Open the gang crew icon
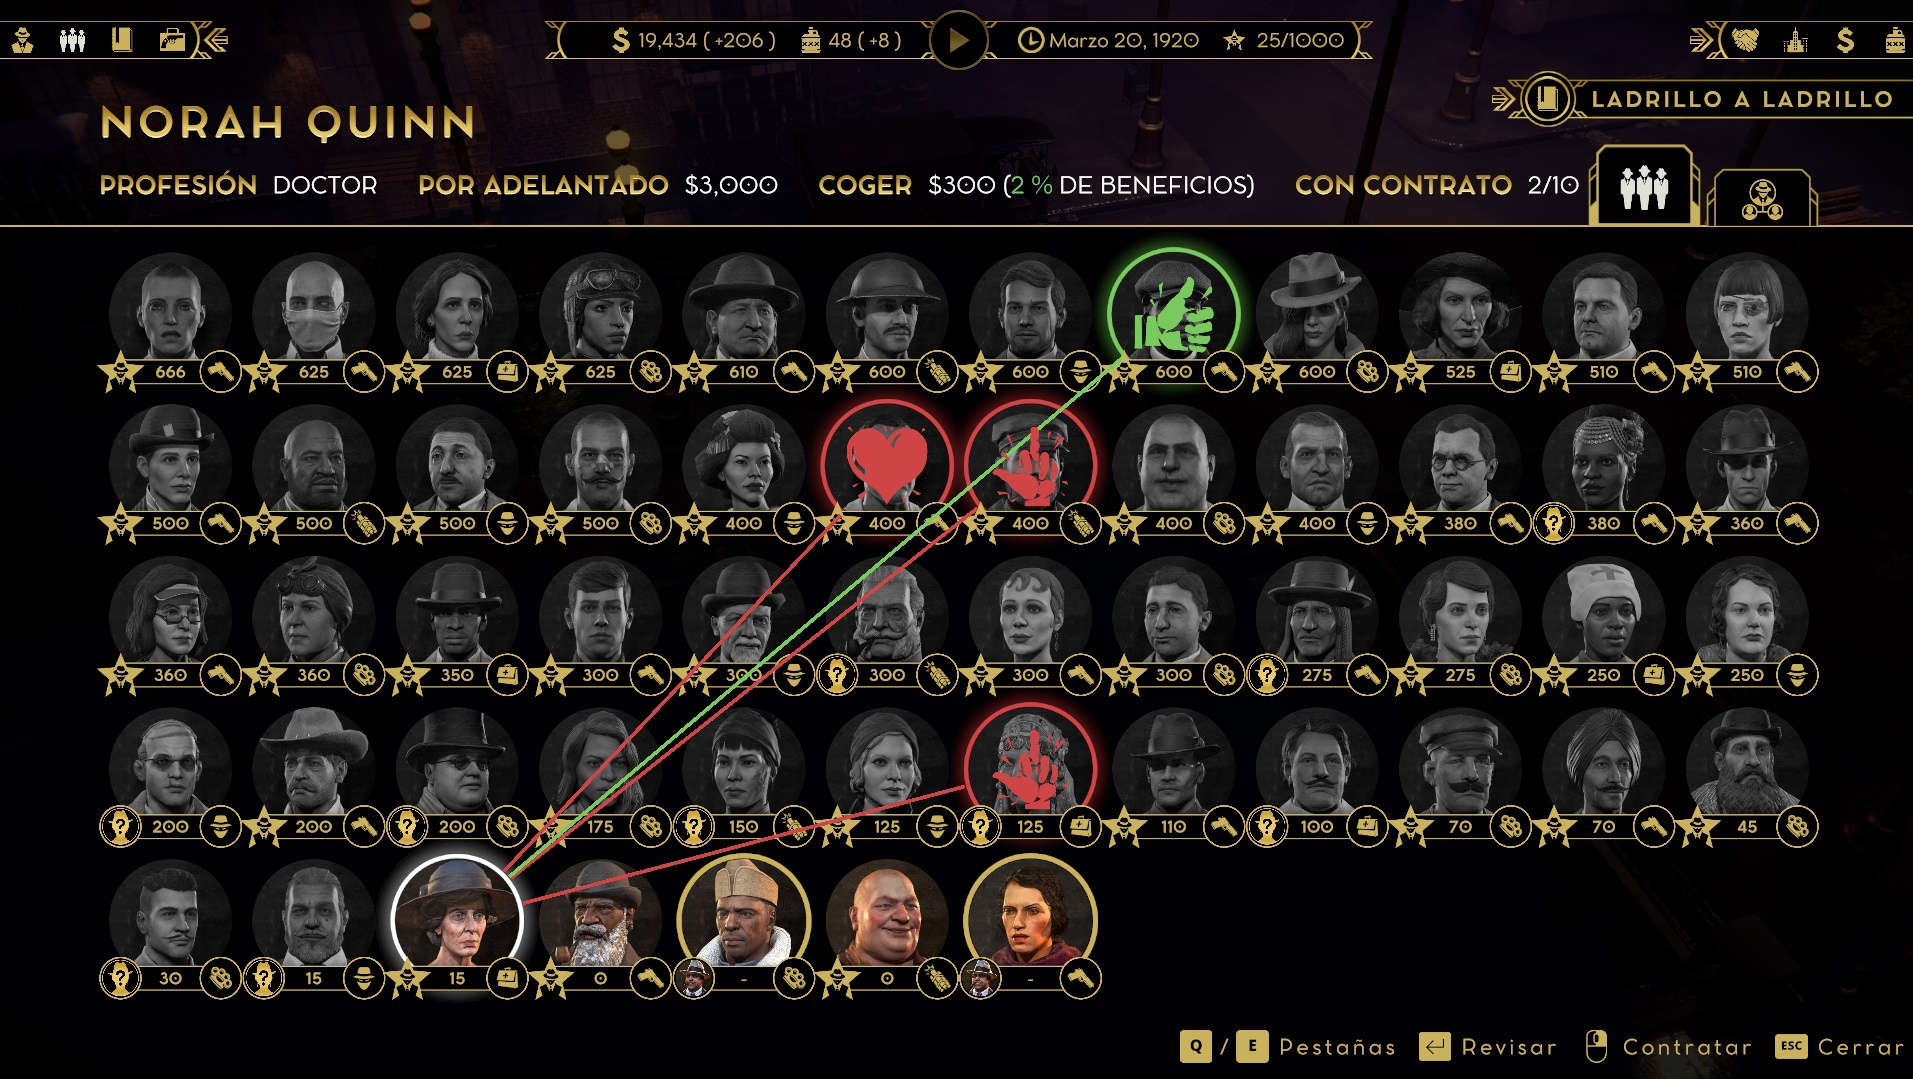Screen dimensions: 1913x1079 point(73,40)
